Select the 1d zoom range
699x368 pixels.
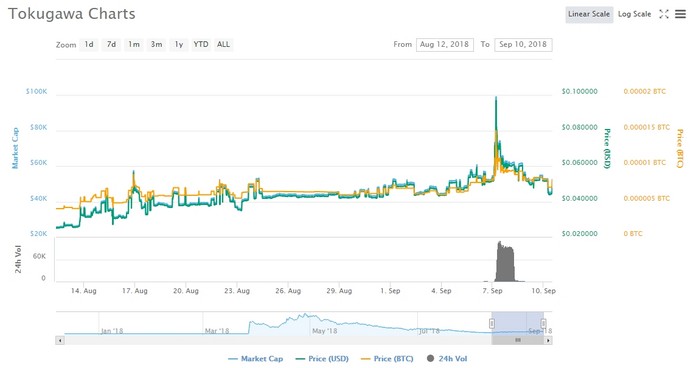89,45
